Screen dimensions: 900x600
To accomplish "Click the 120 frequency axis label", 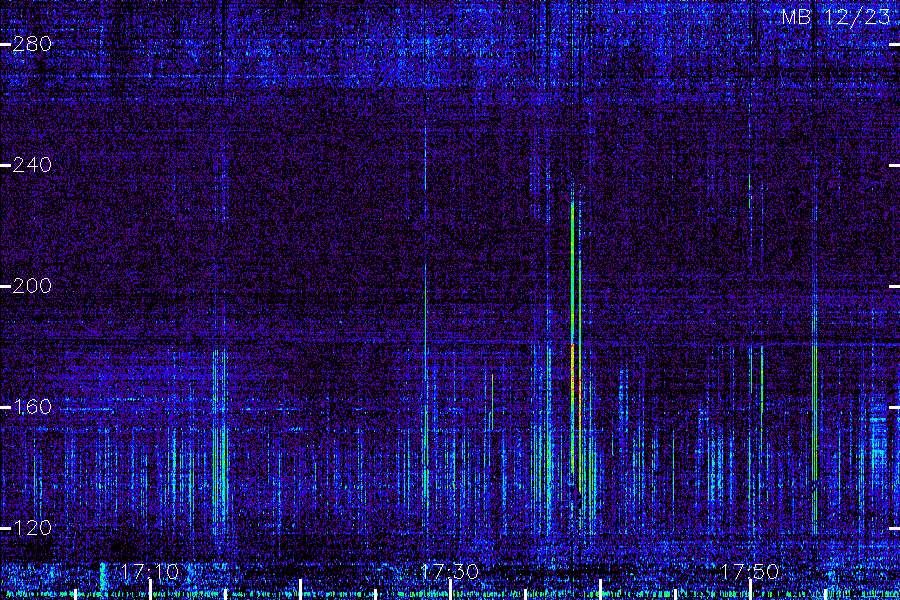I will coord(32,528).
